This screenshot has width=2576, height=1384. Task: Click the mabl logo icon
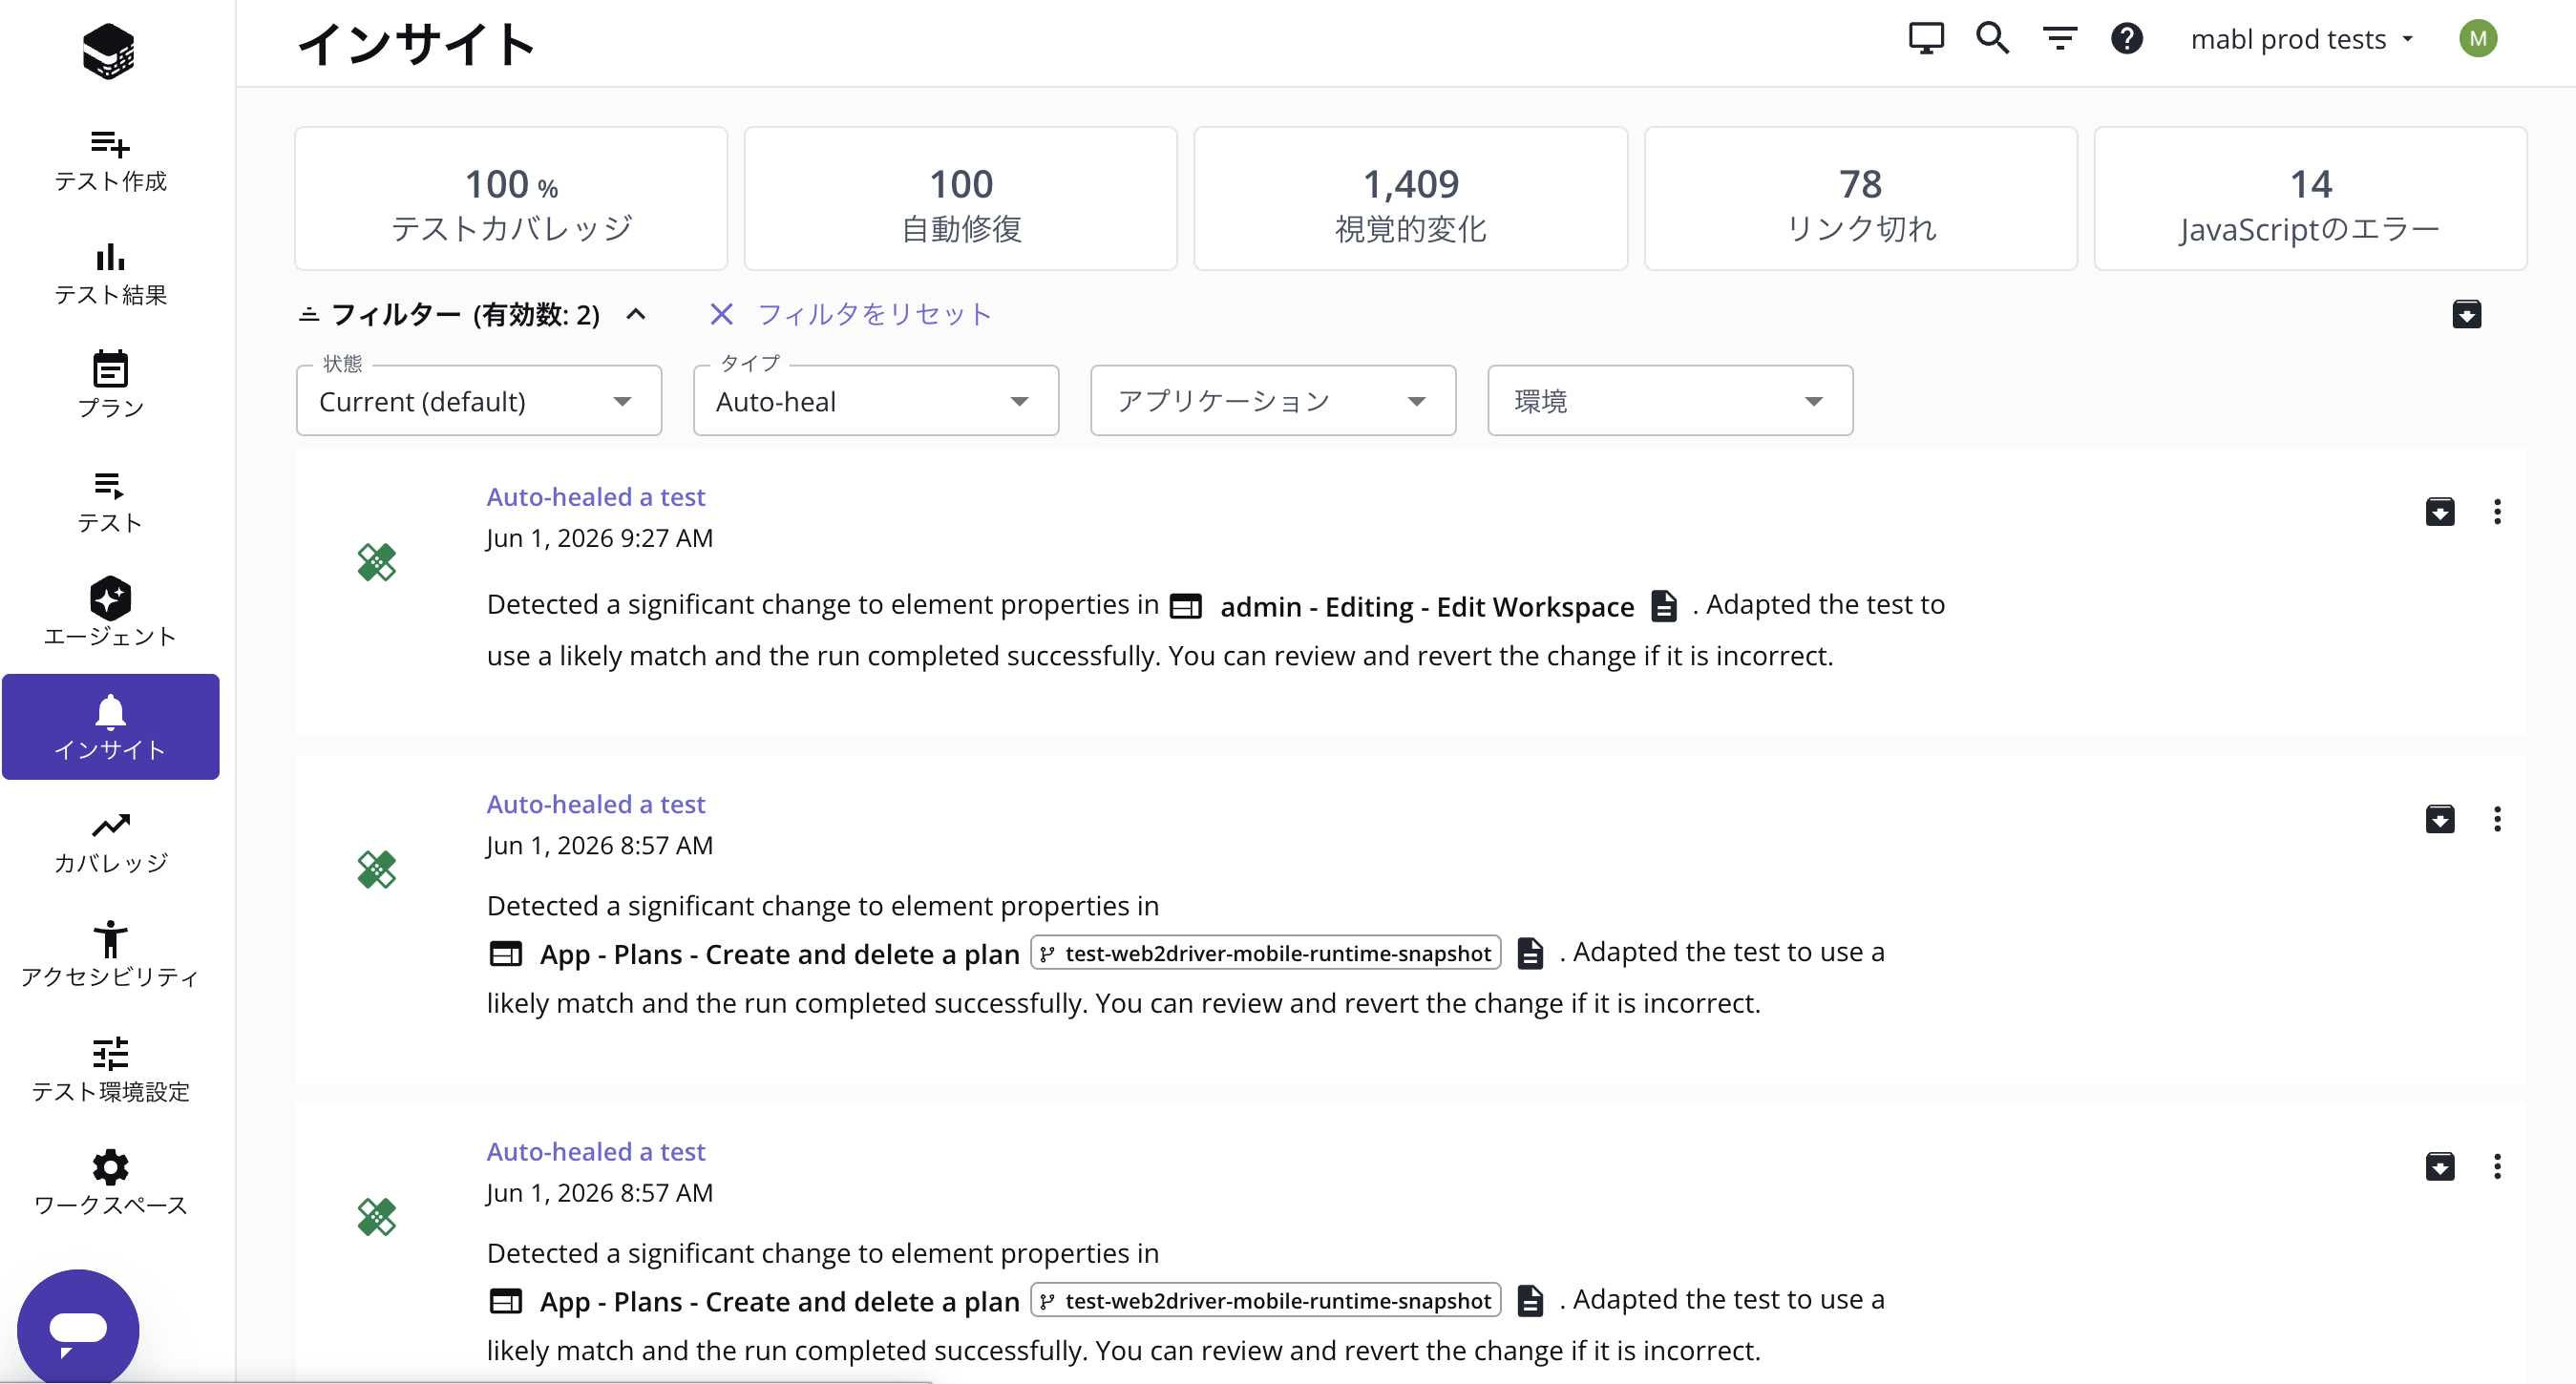(109, 50)
